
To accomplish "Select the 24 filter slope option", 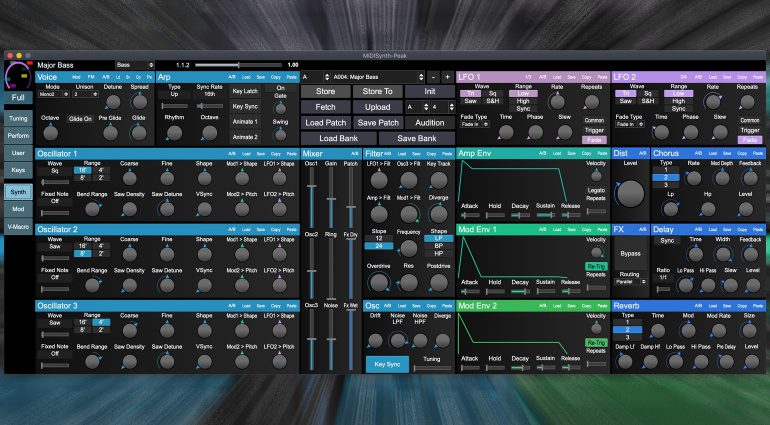I will click(379, 245).
